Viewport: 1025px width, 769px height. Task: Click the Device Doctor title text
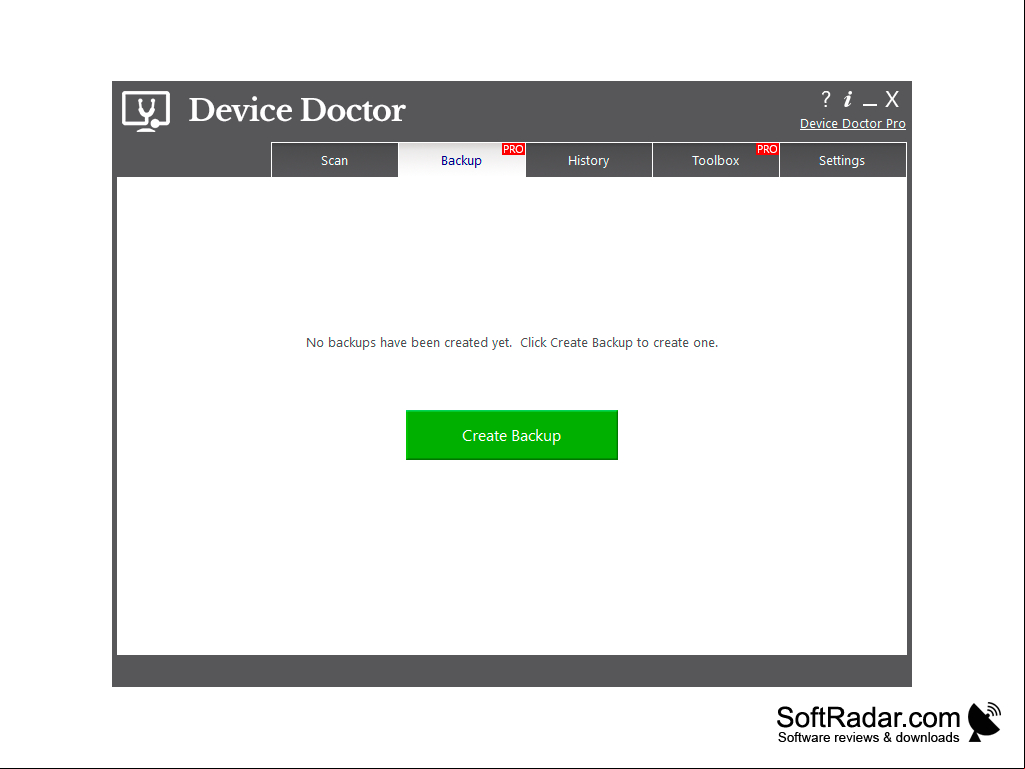[297, 110]
